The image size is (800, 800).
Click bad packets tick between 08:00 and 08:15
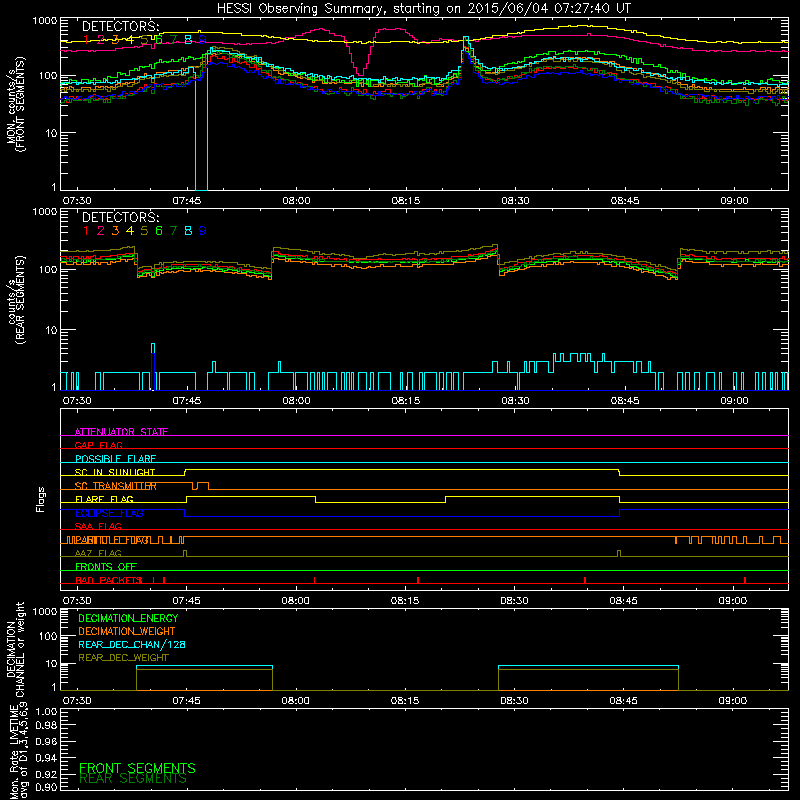(x=314, y=580)
